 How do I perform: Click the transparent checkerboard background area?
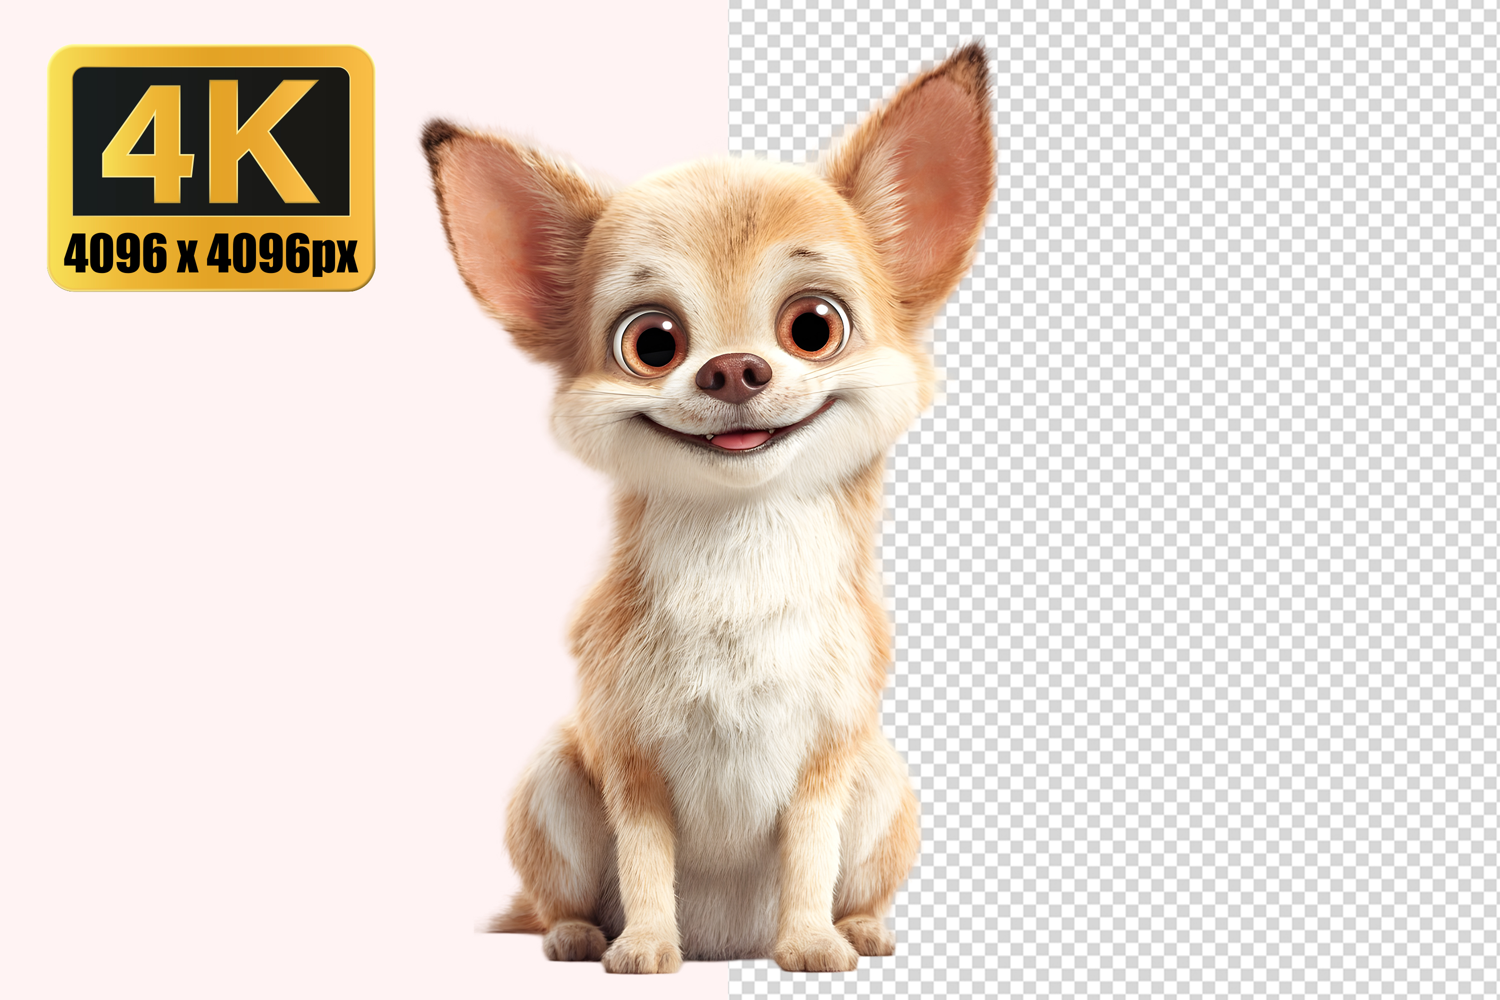(x=1200, y=500)
